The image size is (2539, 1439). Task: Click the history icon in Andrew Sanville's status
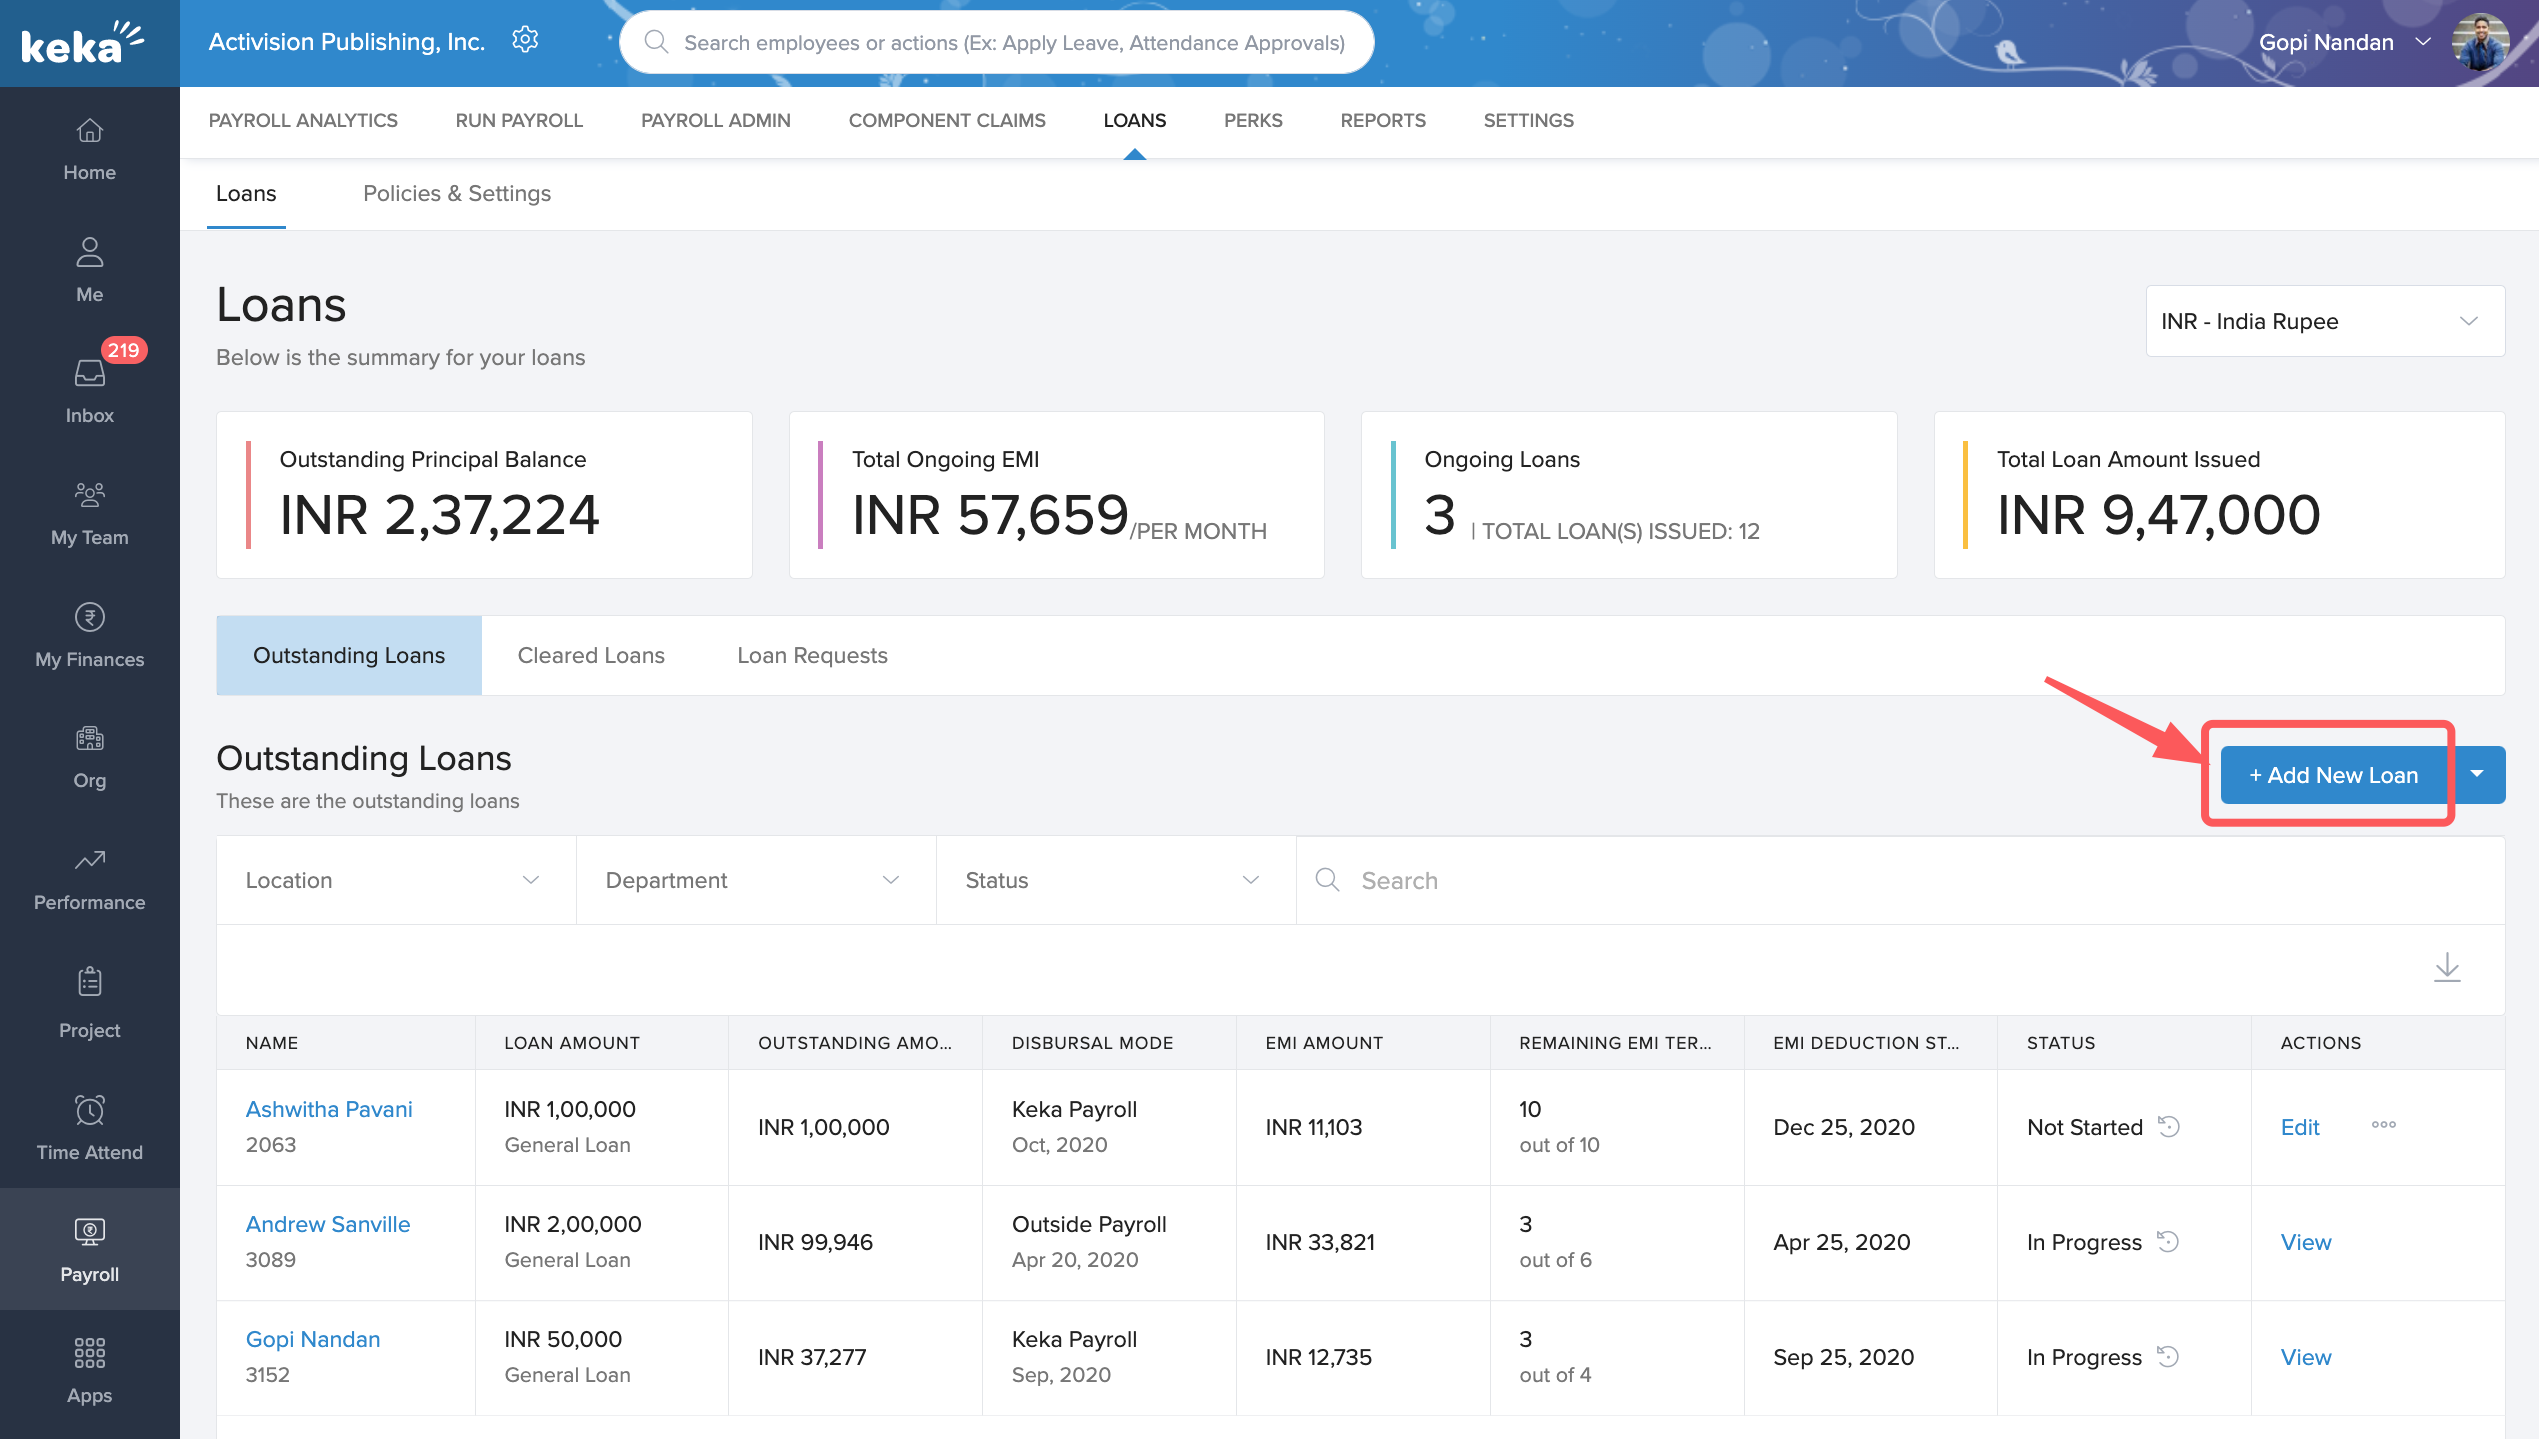click(2168, 1242)
